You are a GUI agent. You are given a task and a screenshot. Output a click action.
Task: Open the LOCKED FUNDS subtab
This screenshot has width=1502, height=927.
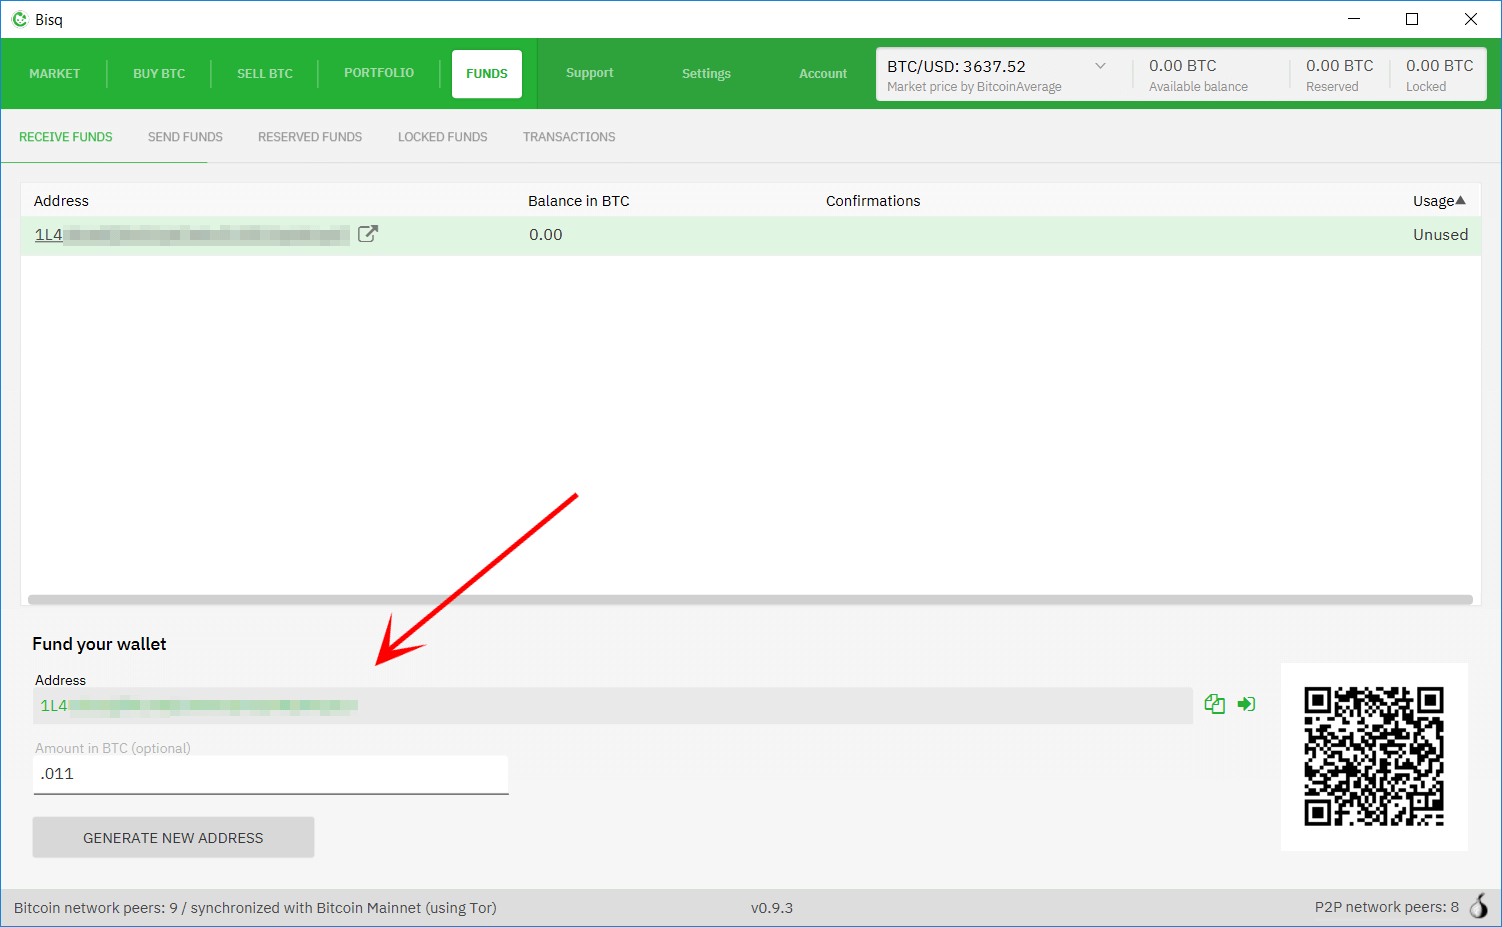tap(443, 137)
